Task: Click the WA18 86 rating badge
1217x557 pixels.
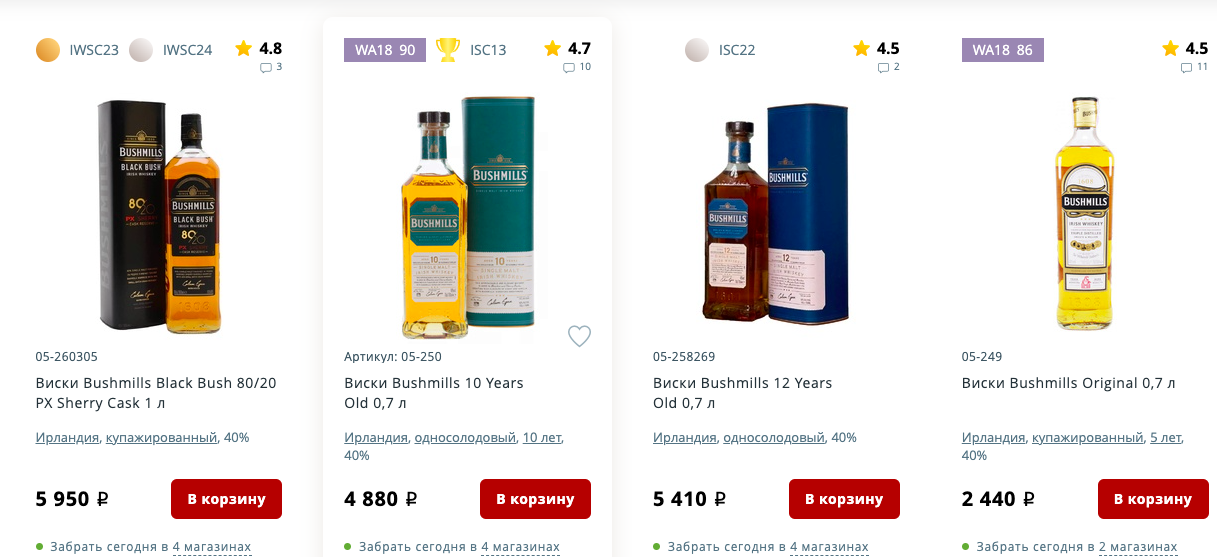Action: (x=1002, y=50)
